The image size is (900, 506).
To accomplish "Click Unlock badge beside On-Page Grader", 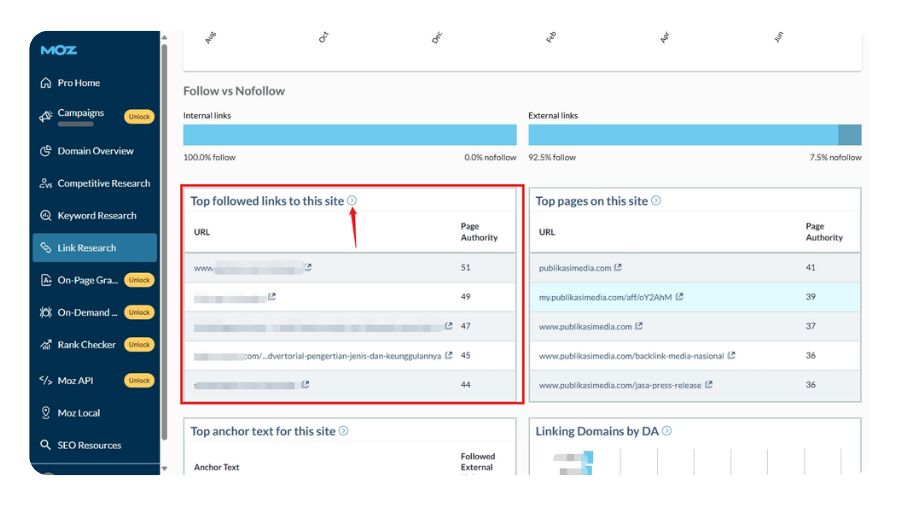I will click(x=139, y=280).
